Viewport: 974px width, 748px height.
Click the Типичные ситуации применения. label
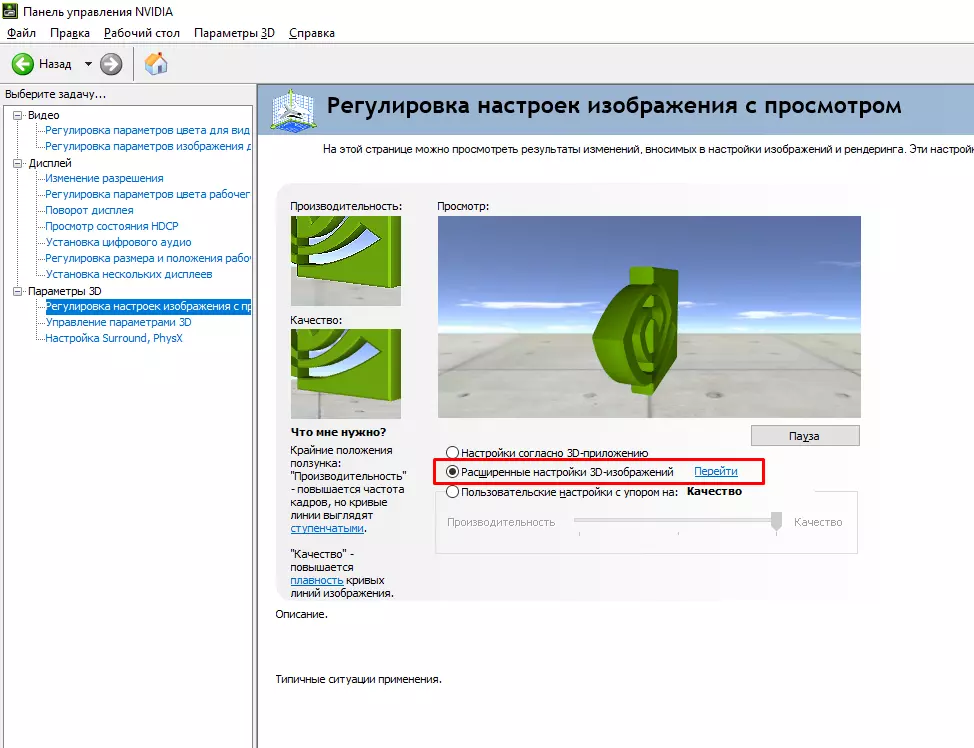(x=358, y=680)
